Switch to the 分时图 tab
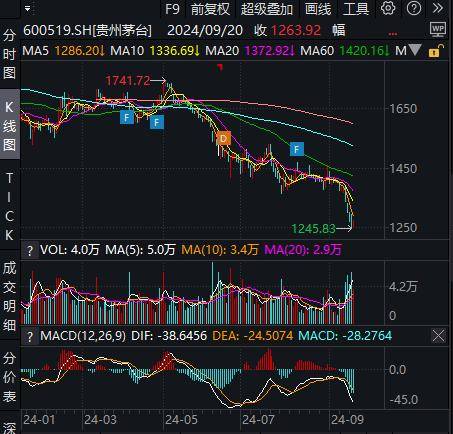This screenshot has width=453, height=434. point(9,54)
